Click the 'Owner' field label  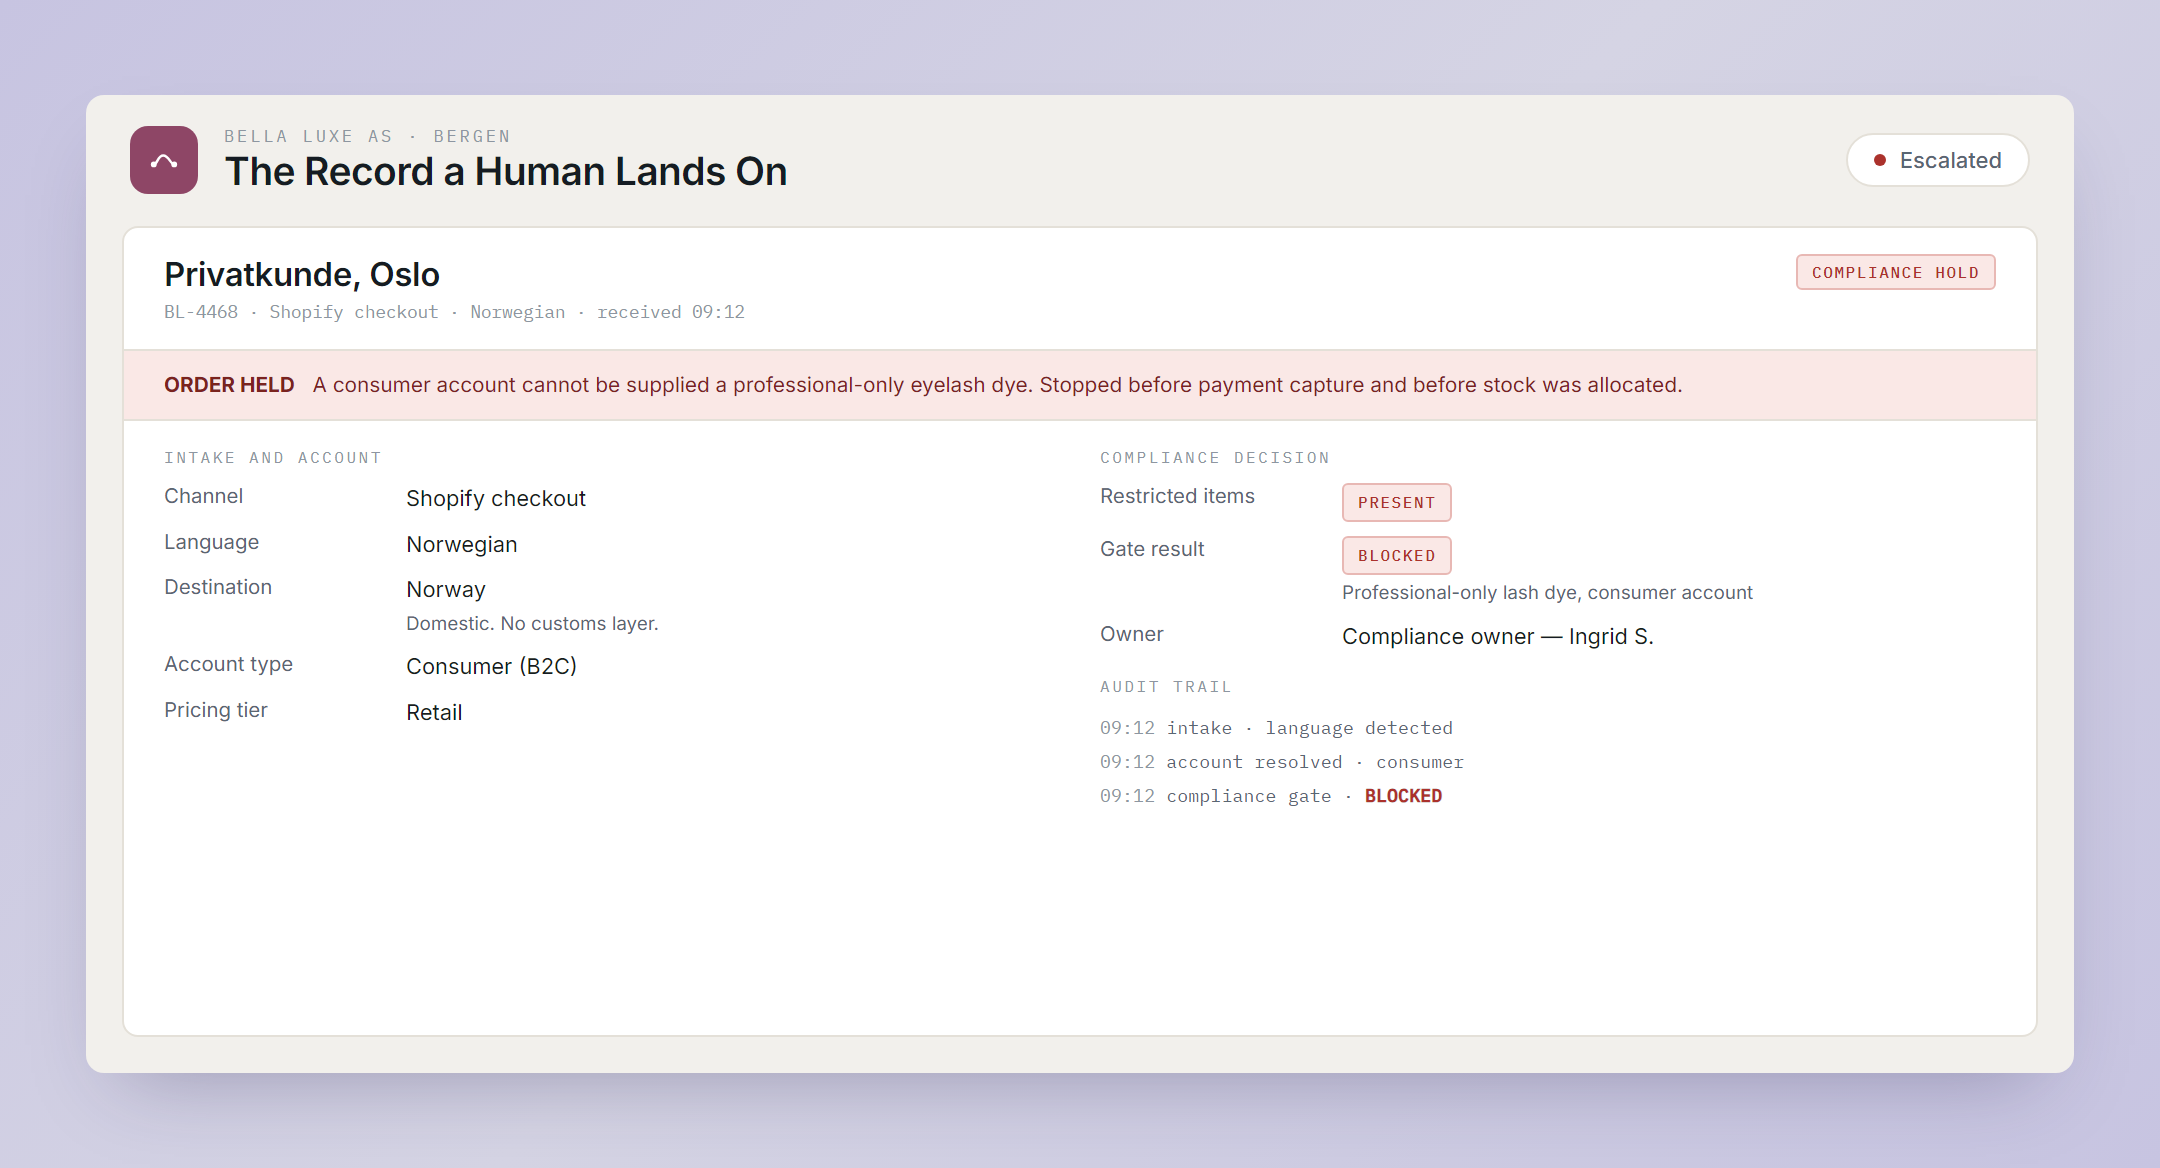pos(1131,634)
